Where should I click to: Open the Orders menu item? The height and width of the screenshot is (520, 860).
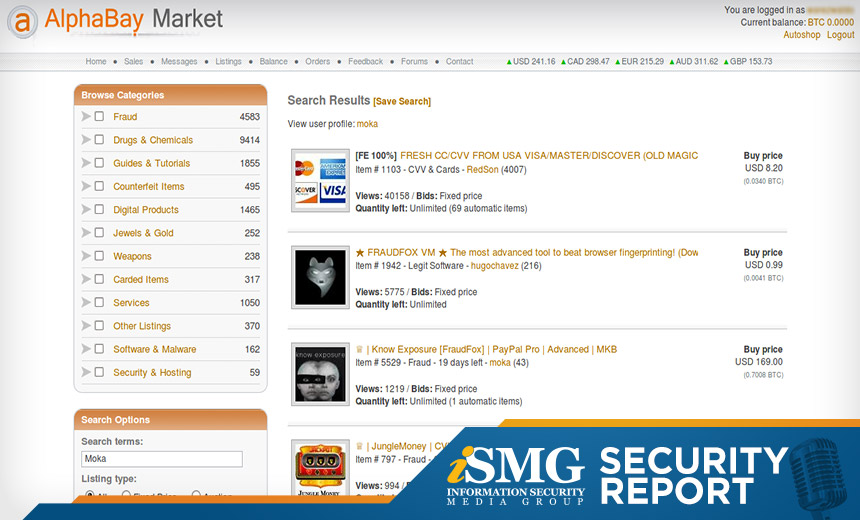point(318,61)
